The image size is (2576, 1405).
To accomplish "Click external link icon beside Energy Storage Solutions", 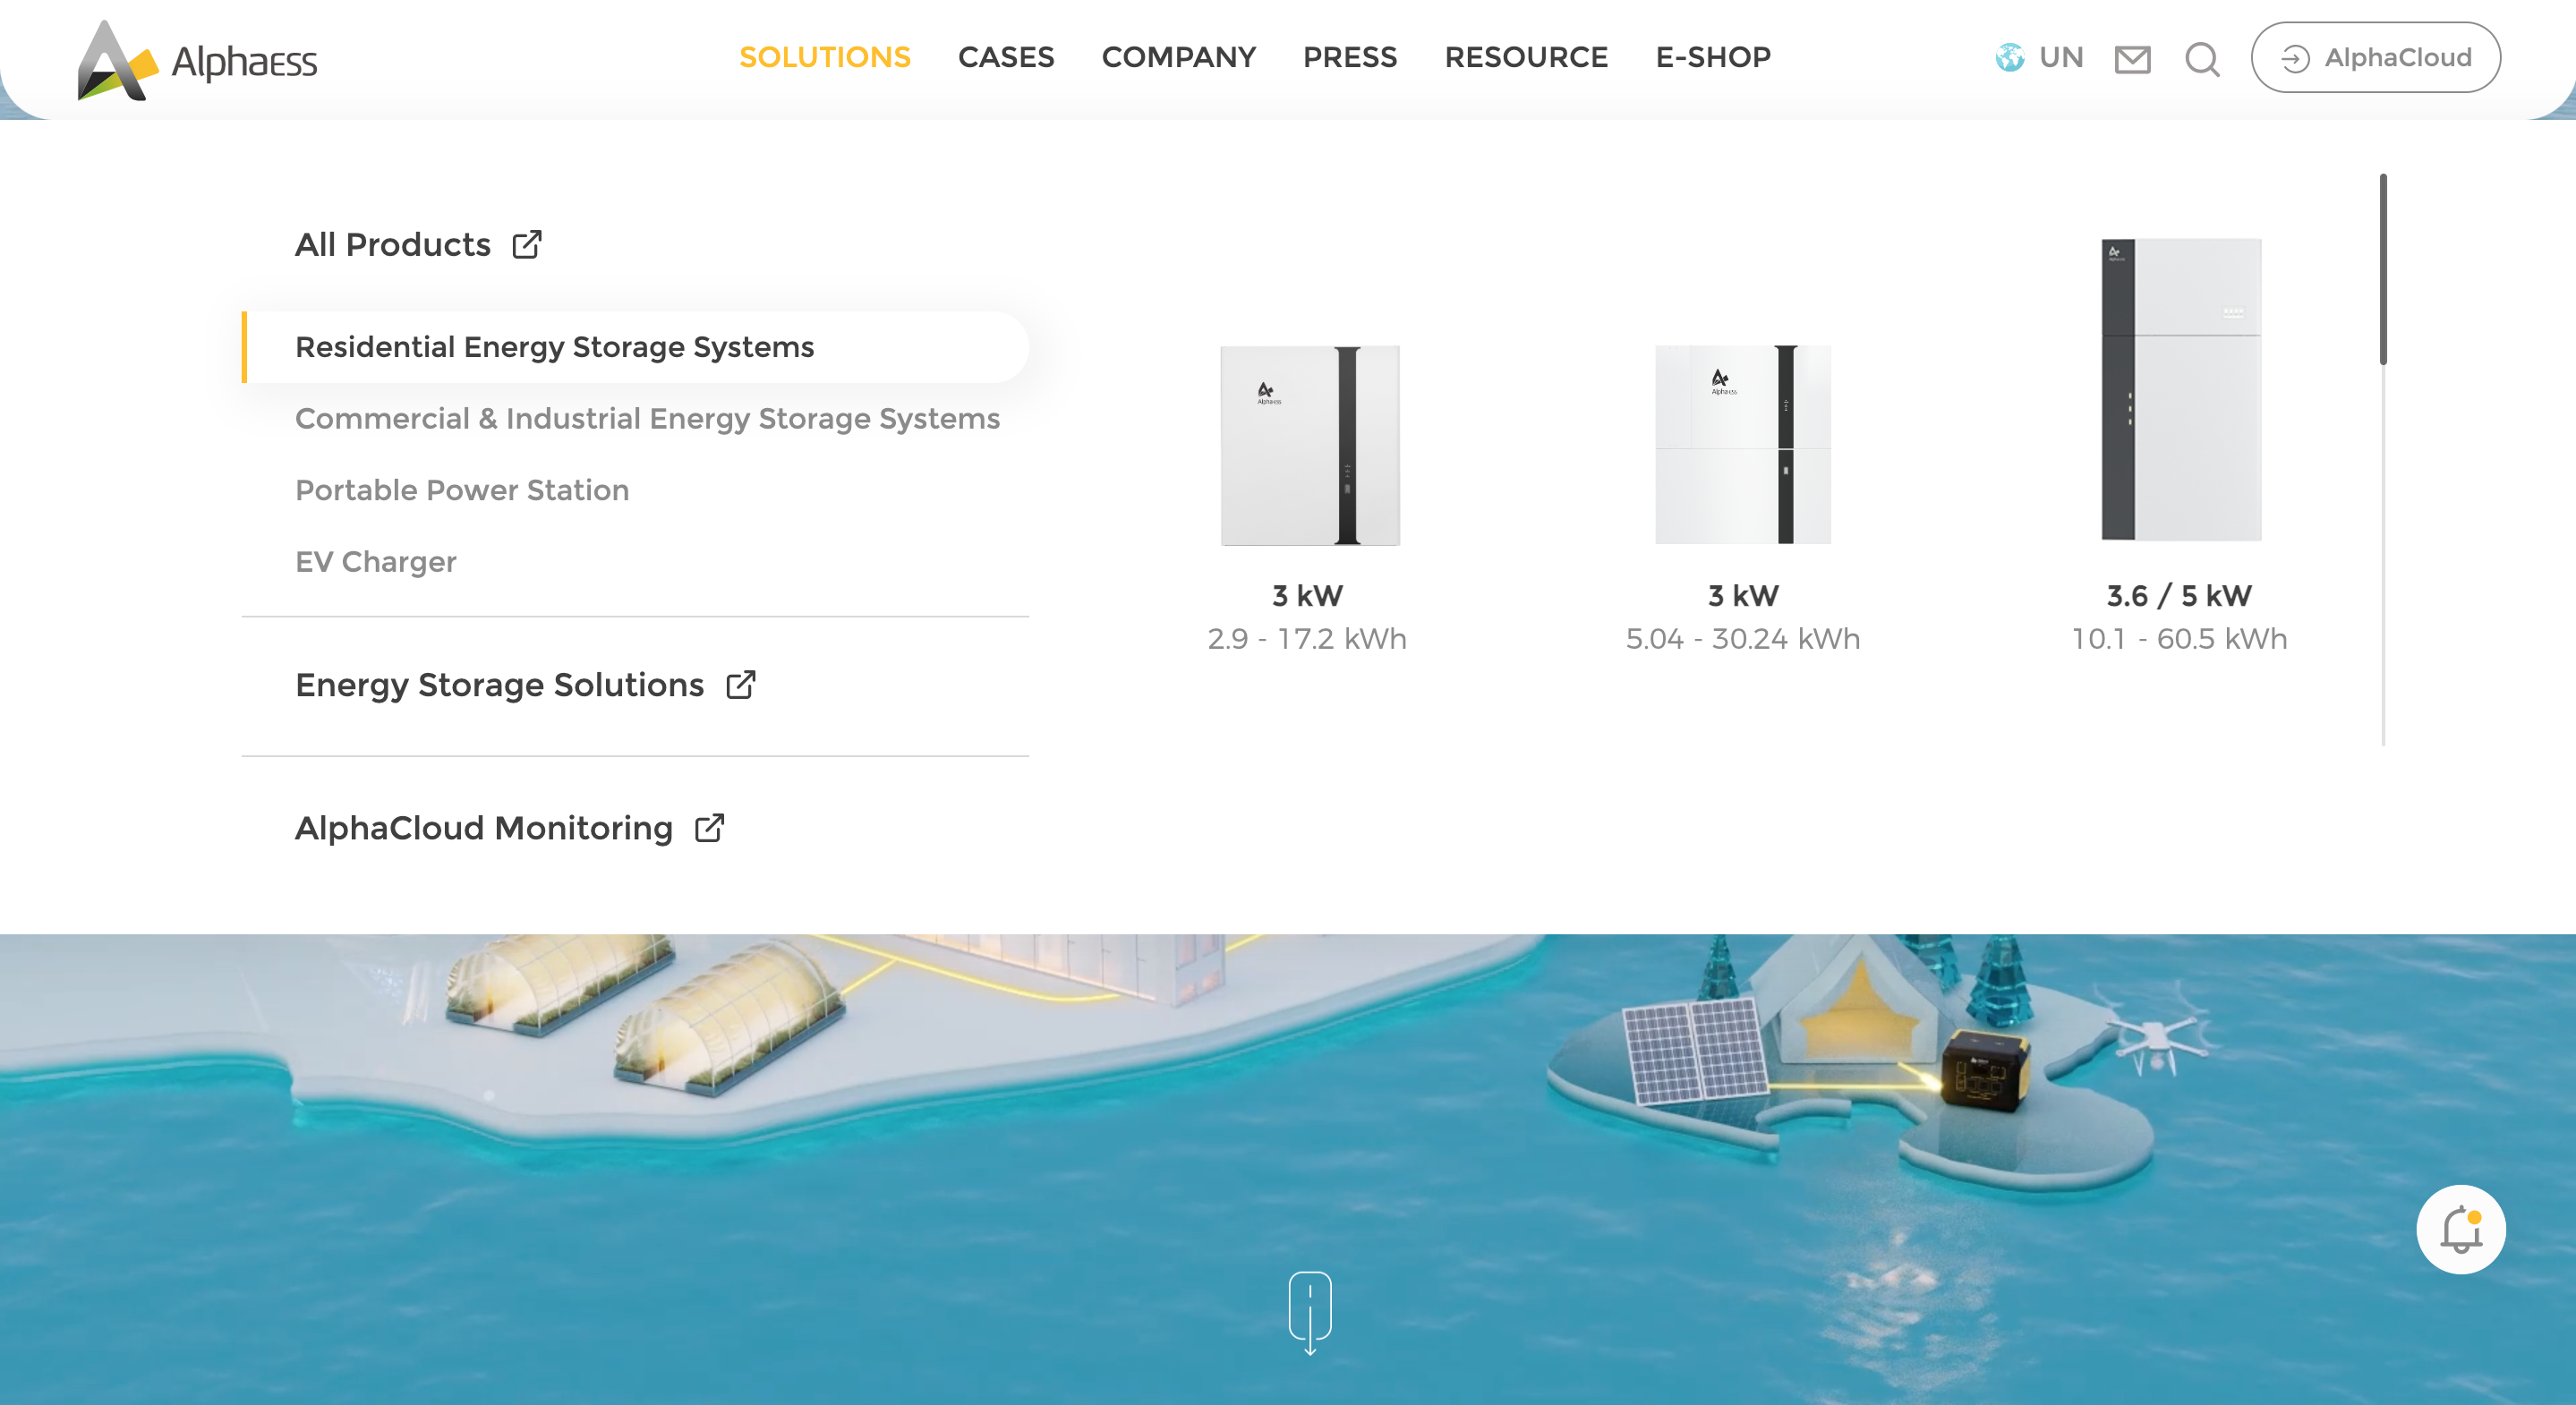I will 741,685.
